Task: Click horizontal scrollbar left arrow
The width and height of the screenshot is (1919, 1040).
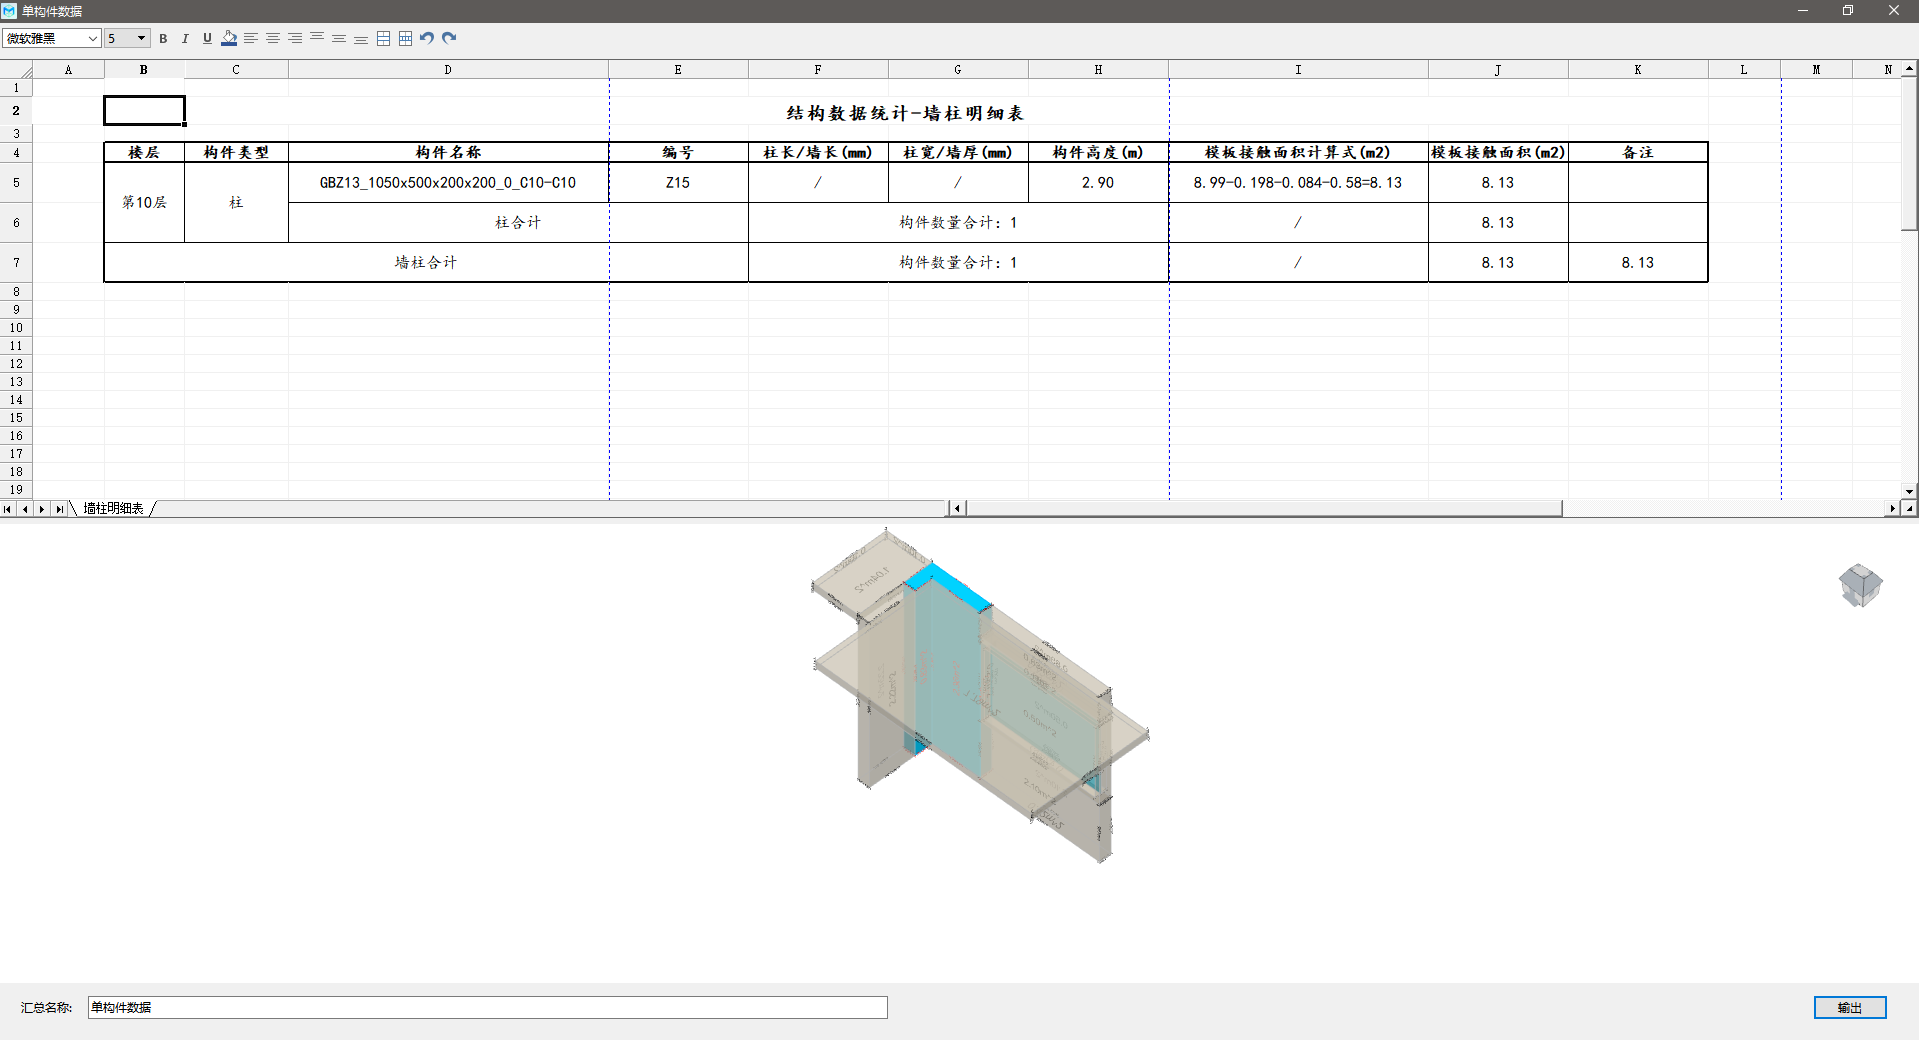Action: click(957, 509)
